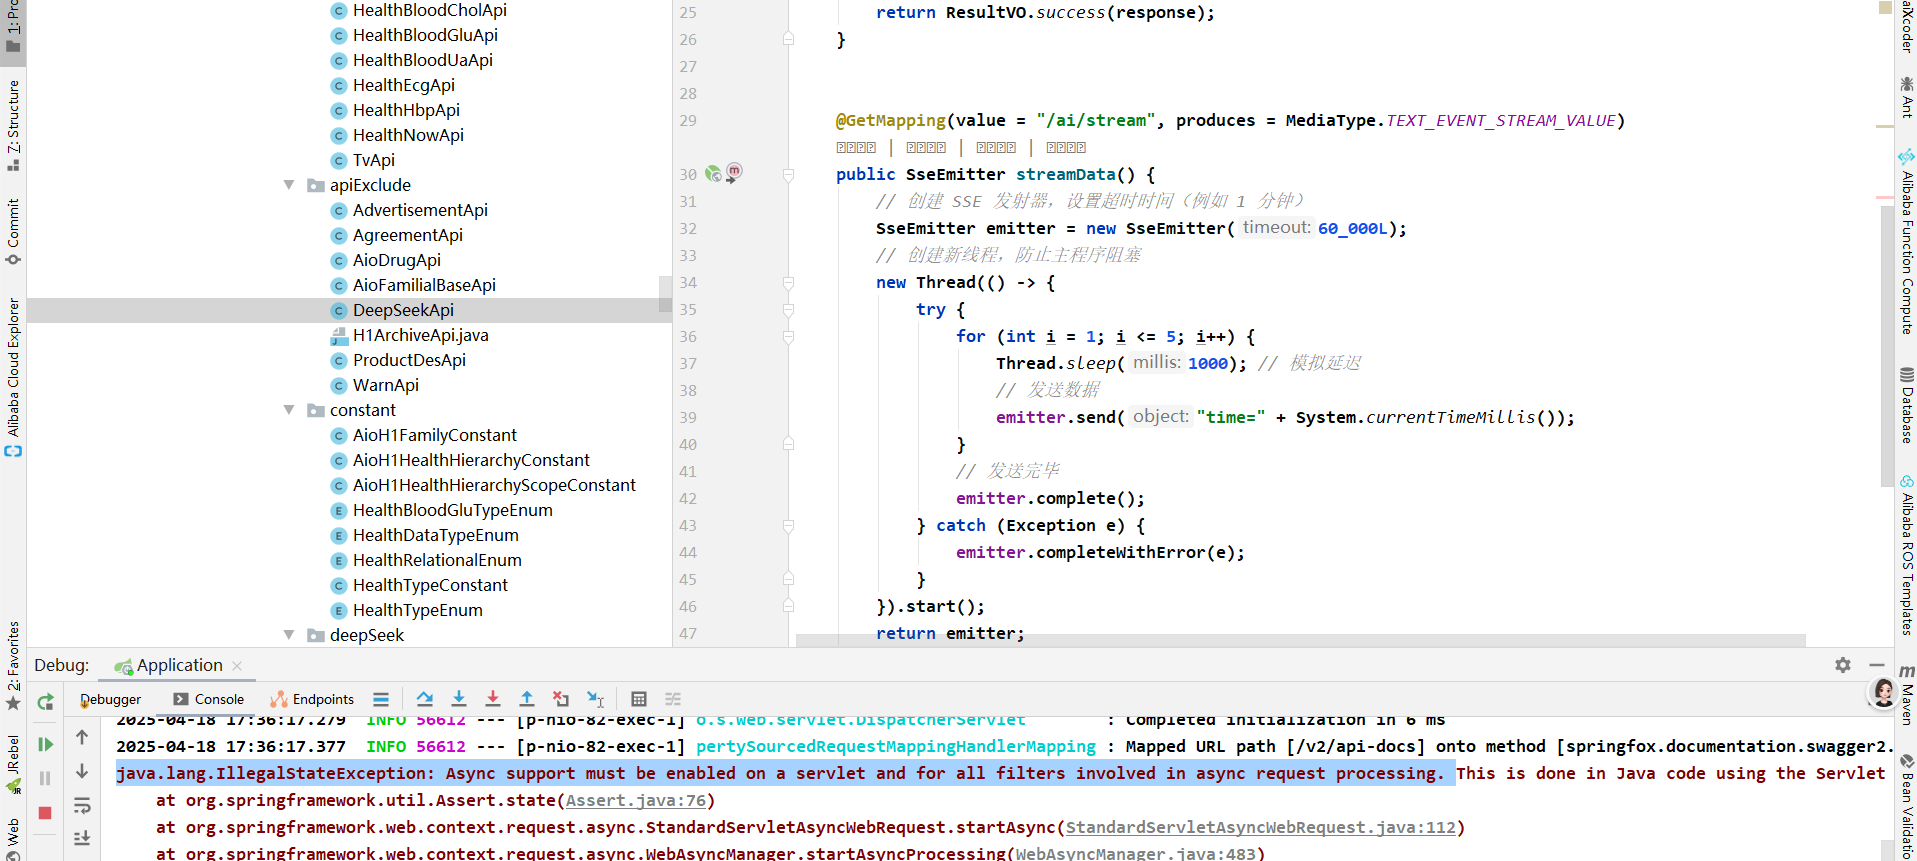Toggle soft-wrap in console output
The width and height of the screenshot is (1917, 861).
[82, 805]
